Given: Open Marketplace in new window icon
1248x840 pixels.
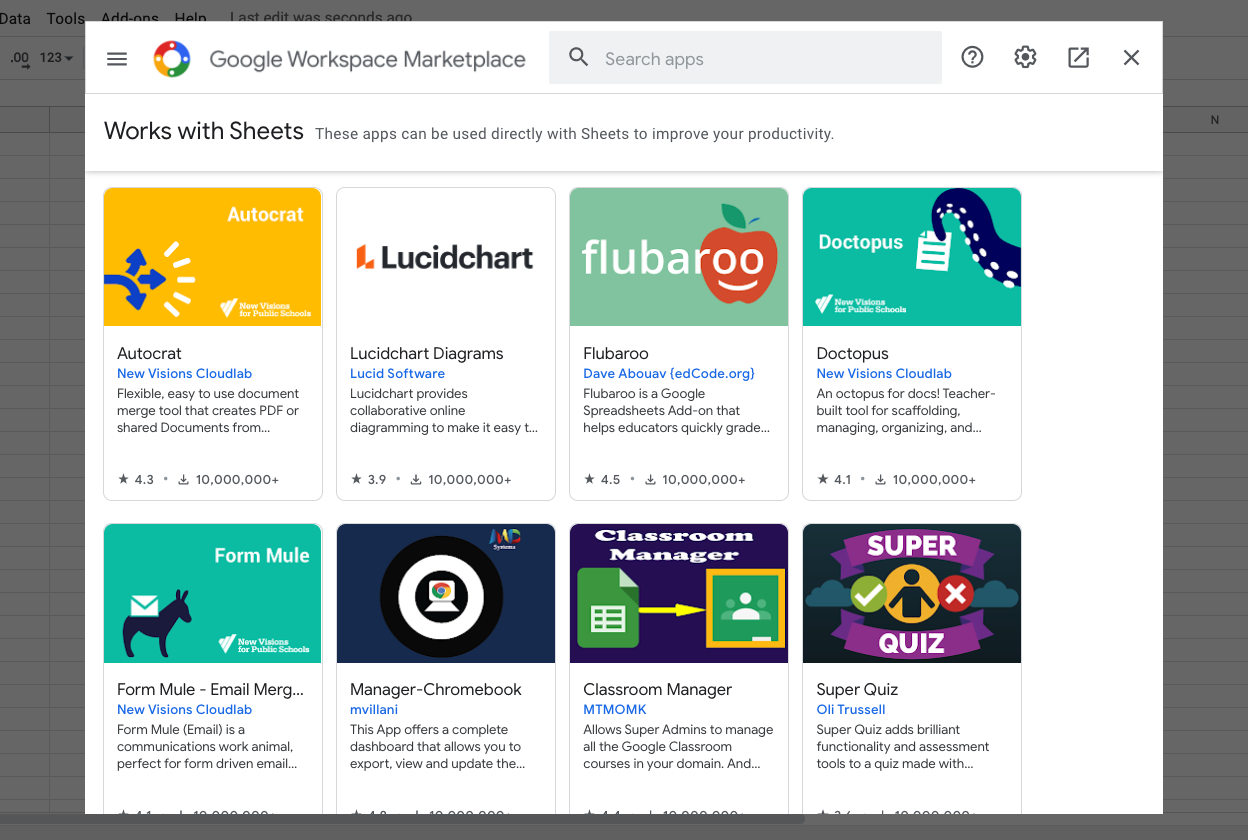Looking at the screenshot, I should click(x=1078, y=58).
